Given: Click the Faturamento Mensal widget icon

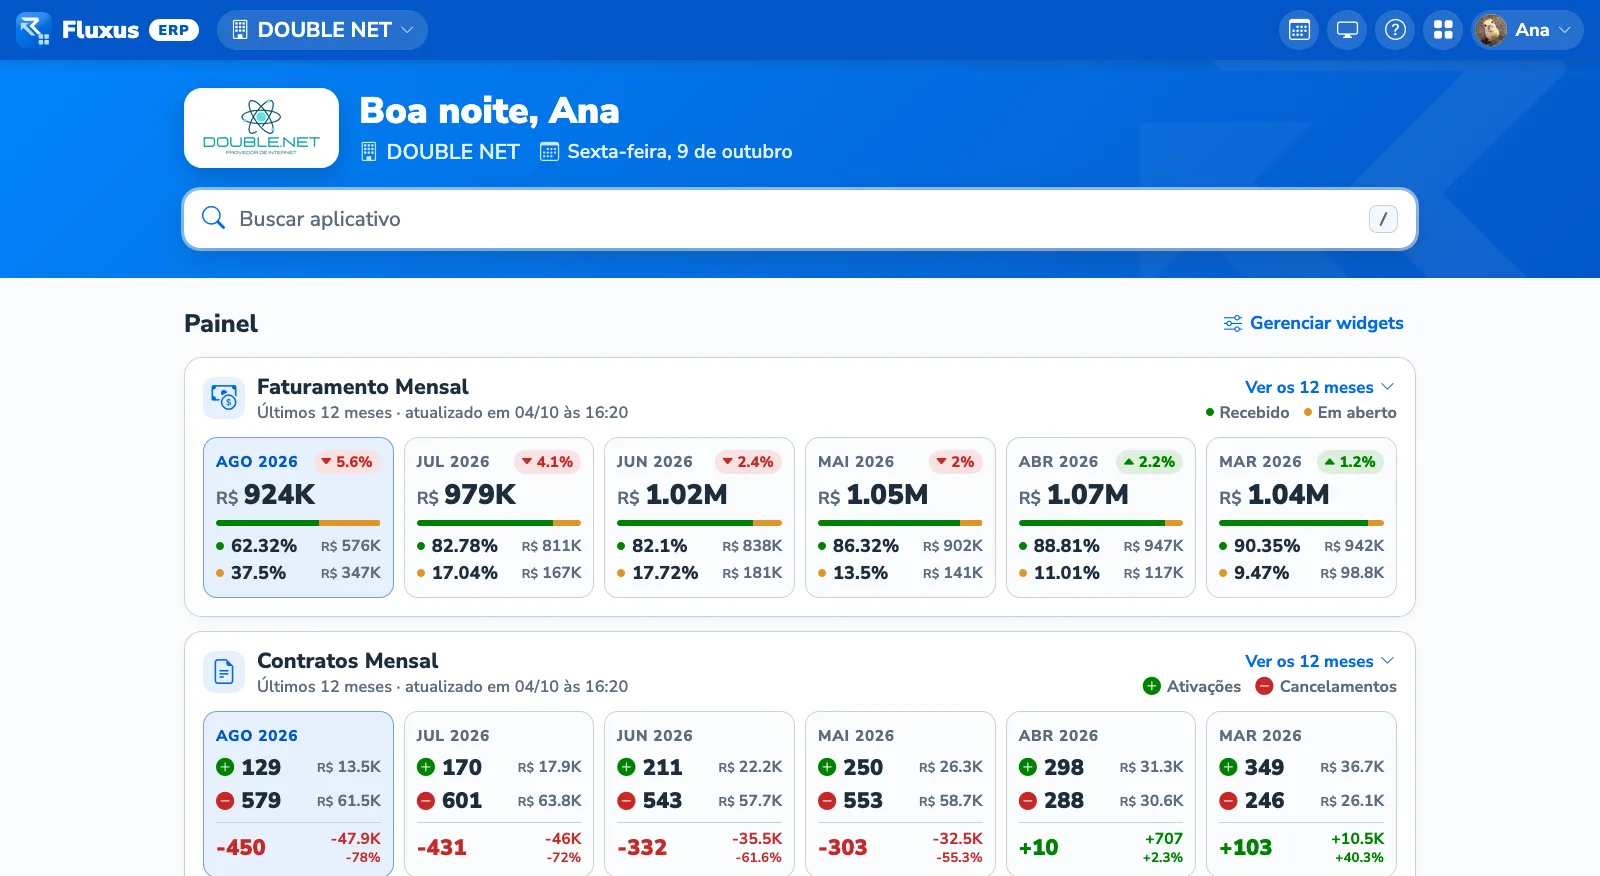Looking at the screenshot, I should (x=224, y=398).
